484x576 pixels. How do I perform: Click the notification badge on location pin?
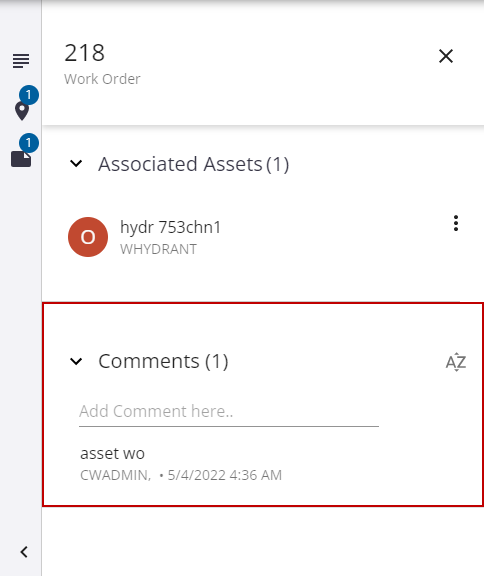tap(29, 95)
